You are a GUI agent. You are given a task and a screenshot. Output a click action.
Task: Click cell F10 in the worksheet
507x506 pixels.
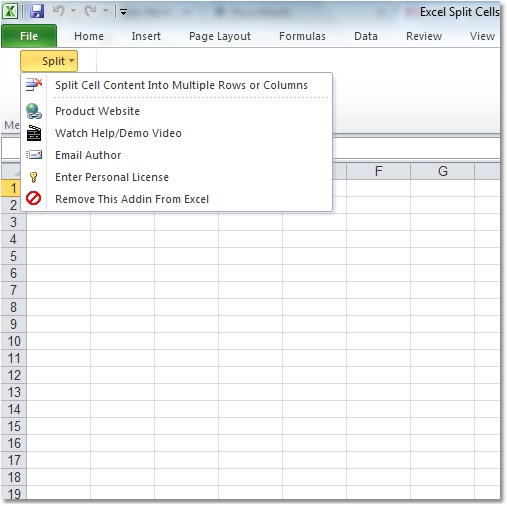378,341
